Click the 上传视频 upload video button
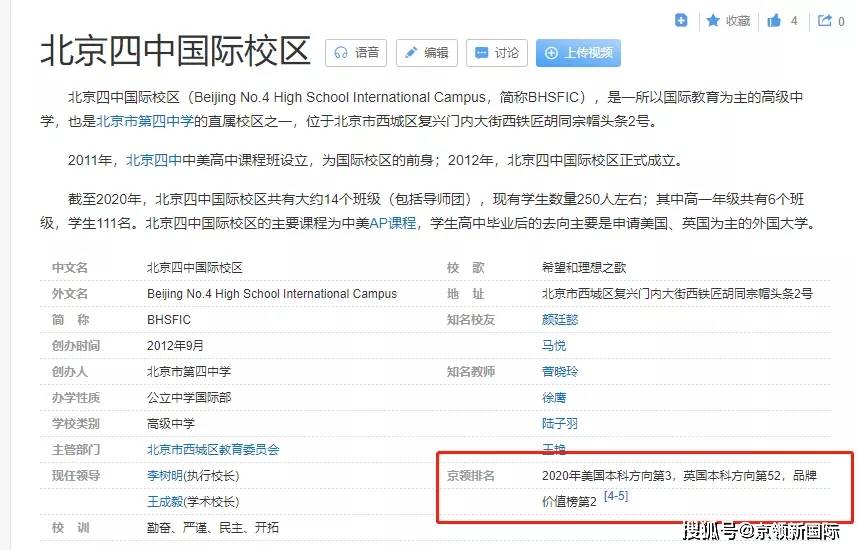This screenshot has width=858, height=550. pyautogui.click(x=578, y=53)
